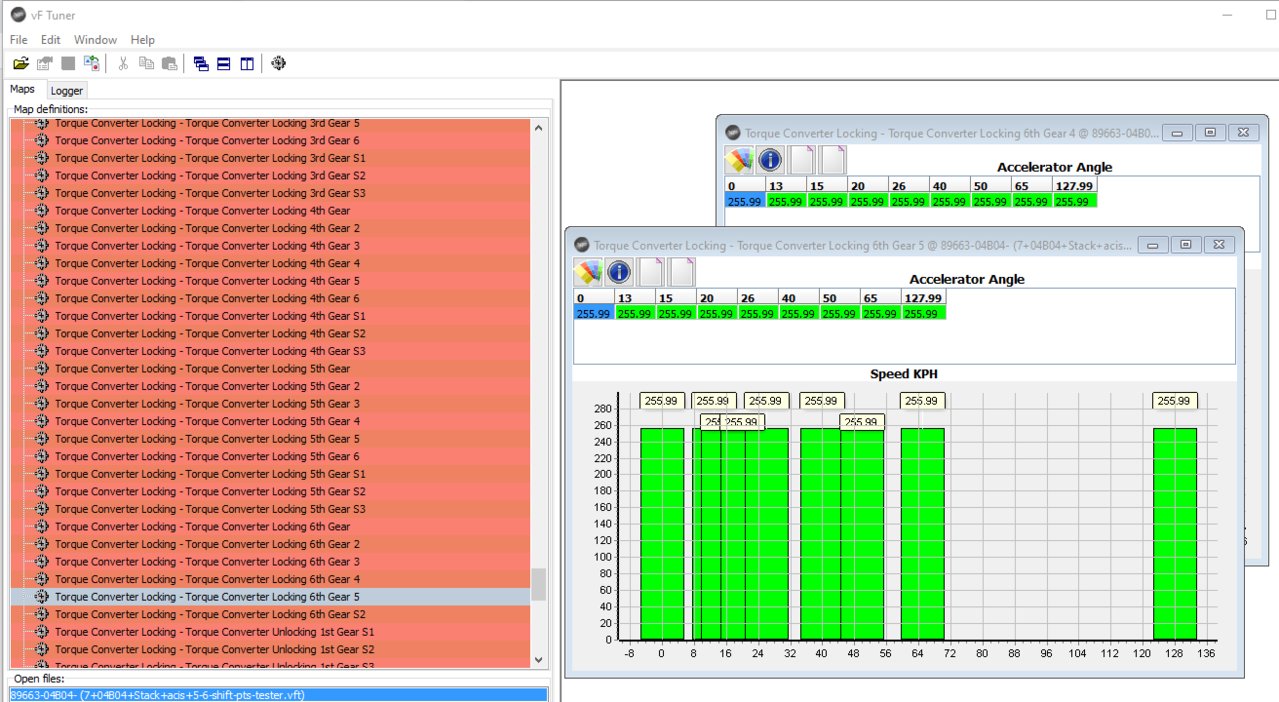Click the scissors cut icon
The image size is (1279, 702).
coord(123,63)
